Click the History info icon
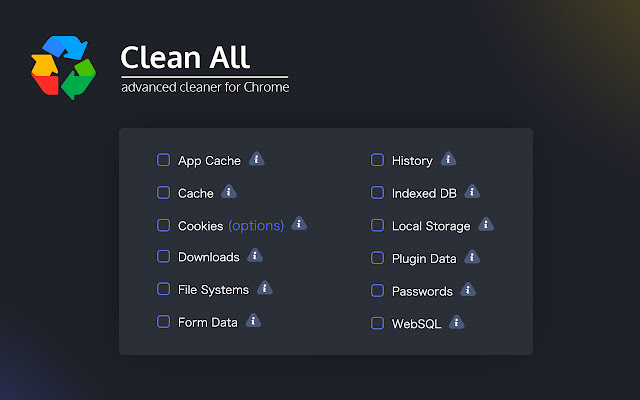Viewport: 640px width, 400px height. (x=448, y=159)
